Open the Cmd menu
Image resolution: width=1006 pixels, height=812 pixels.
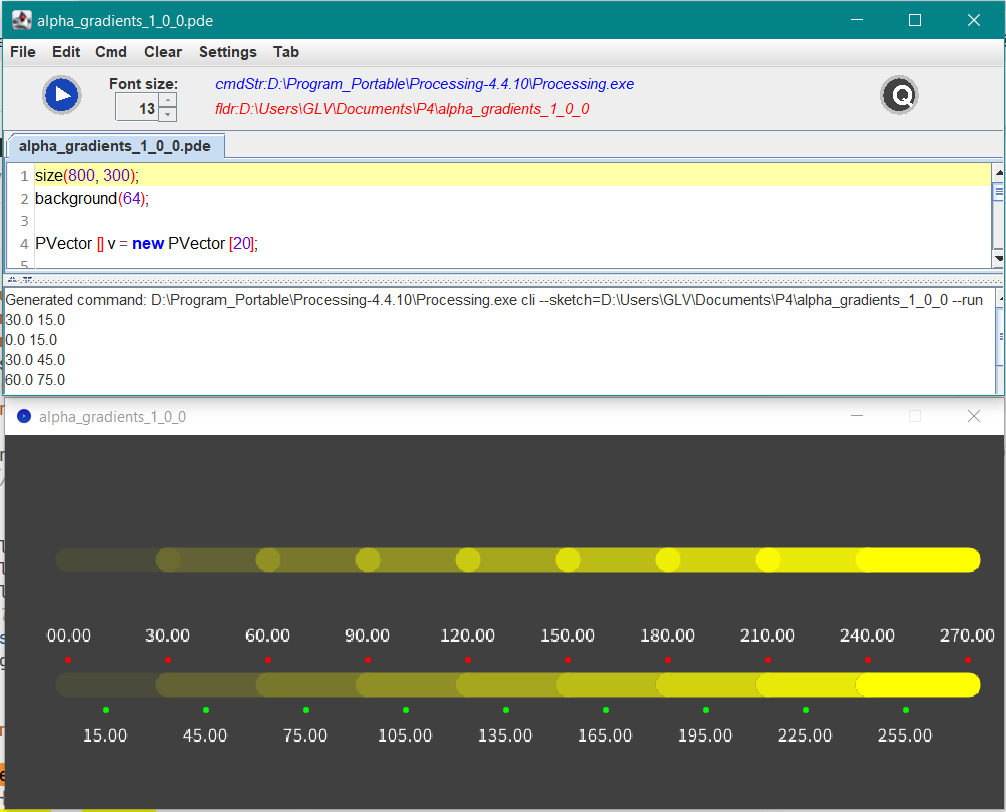(x=111, y=52)
